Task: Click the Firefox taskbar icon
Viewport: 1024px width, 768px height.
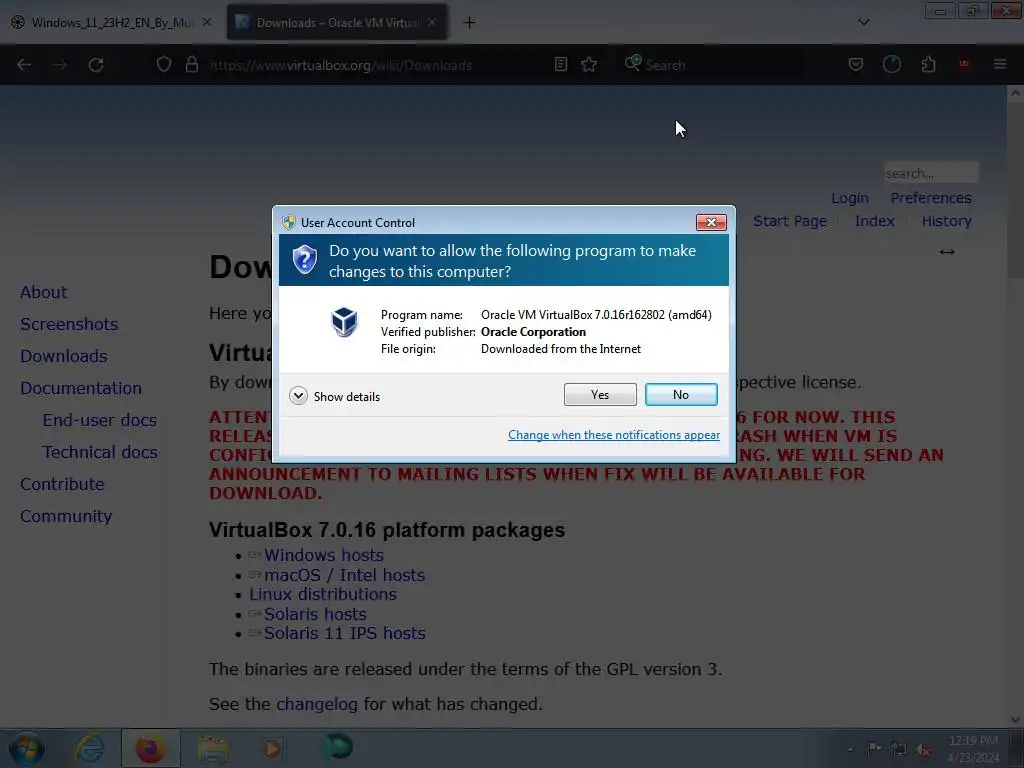Action: click(x=150, y=748)
